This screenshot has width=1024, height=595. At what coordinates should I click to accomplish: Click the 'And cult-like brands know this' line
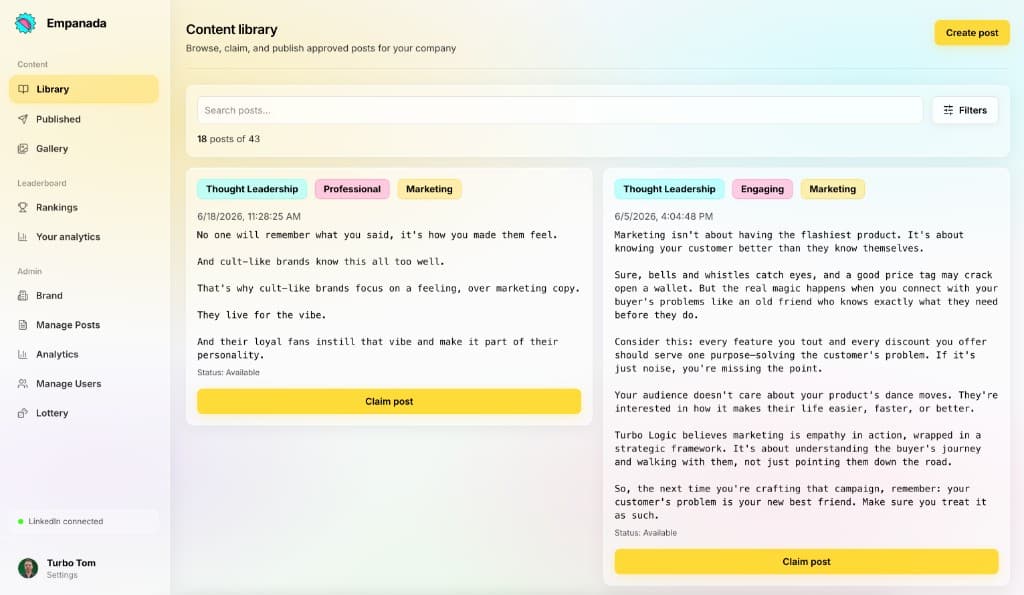pos(321,261)
